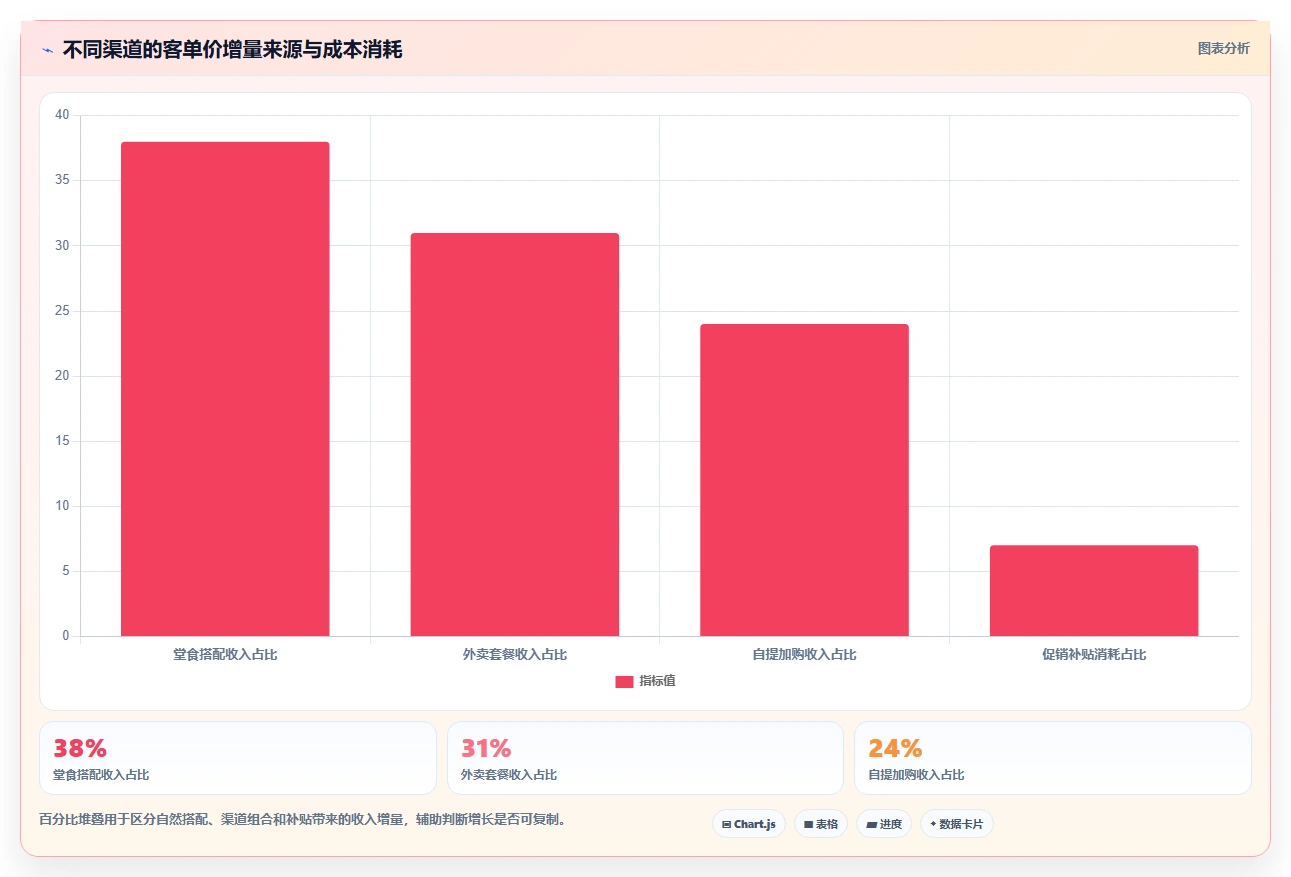Click the y-axis value 40

coord(62,115)
